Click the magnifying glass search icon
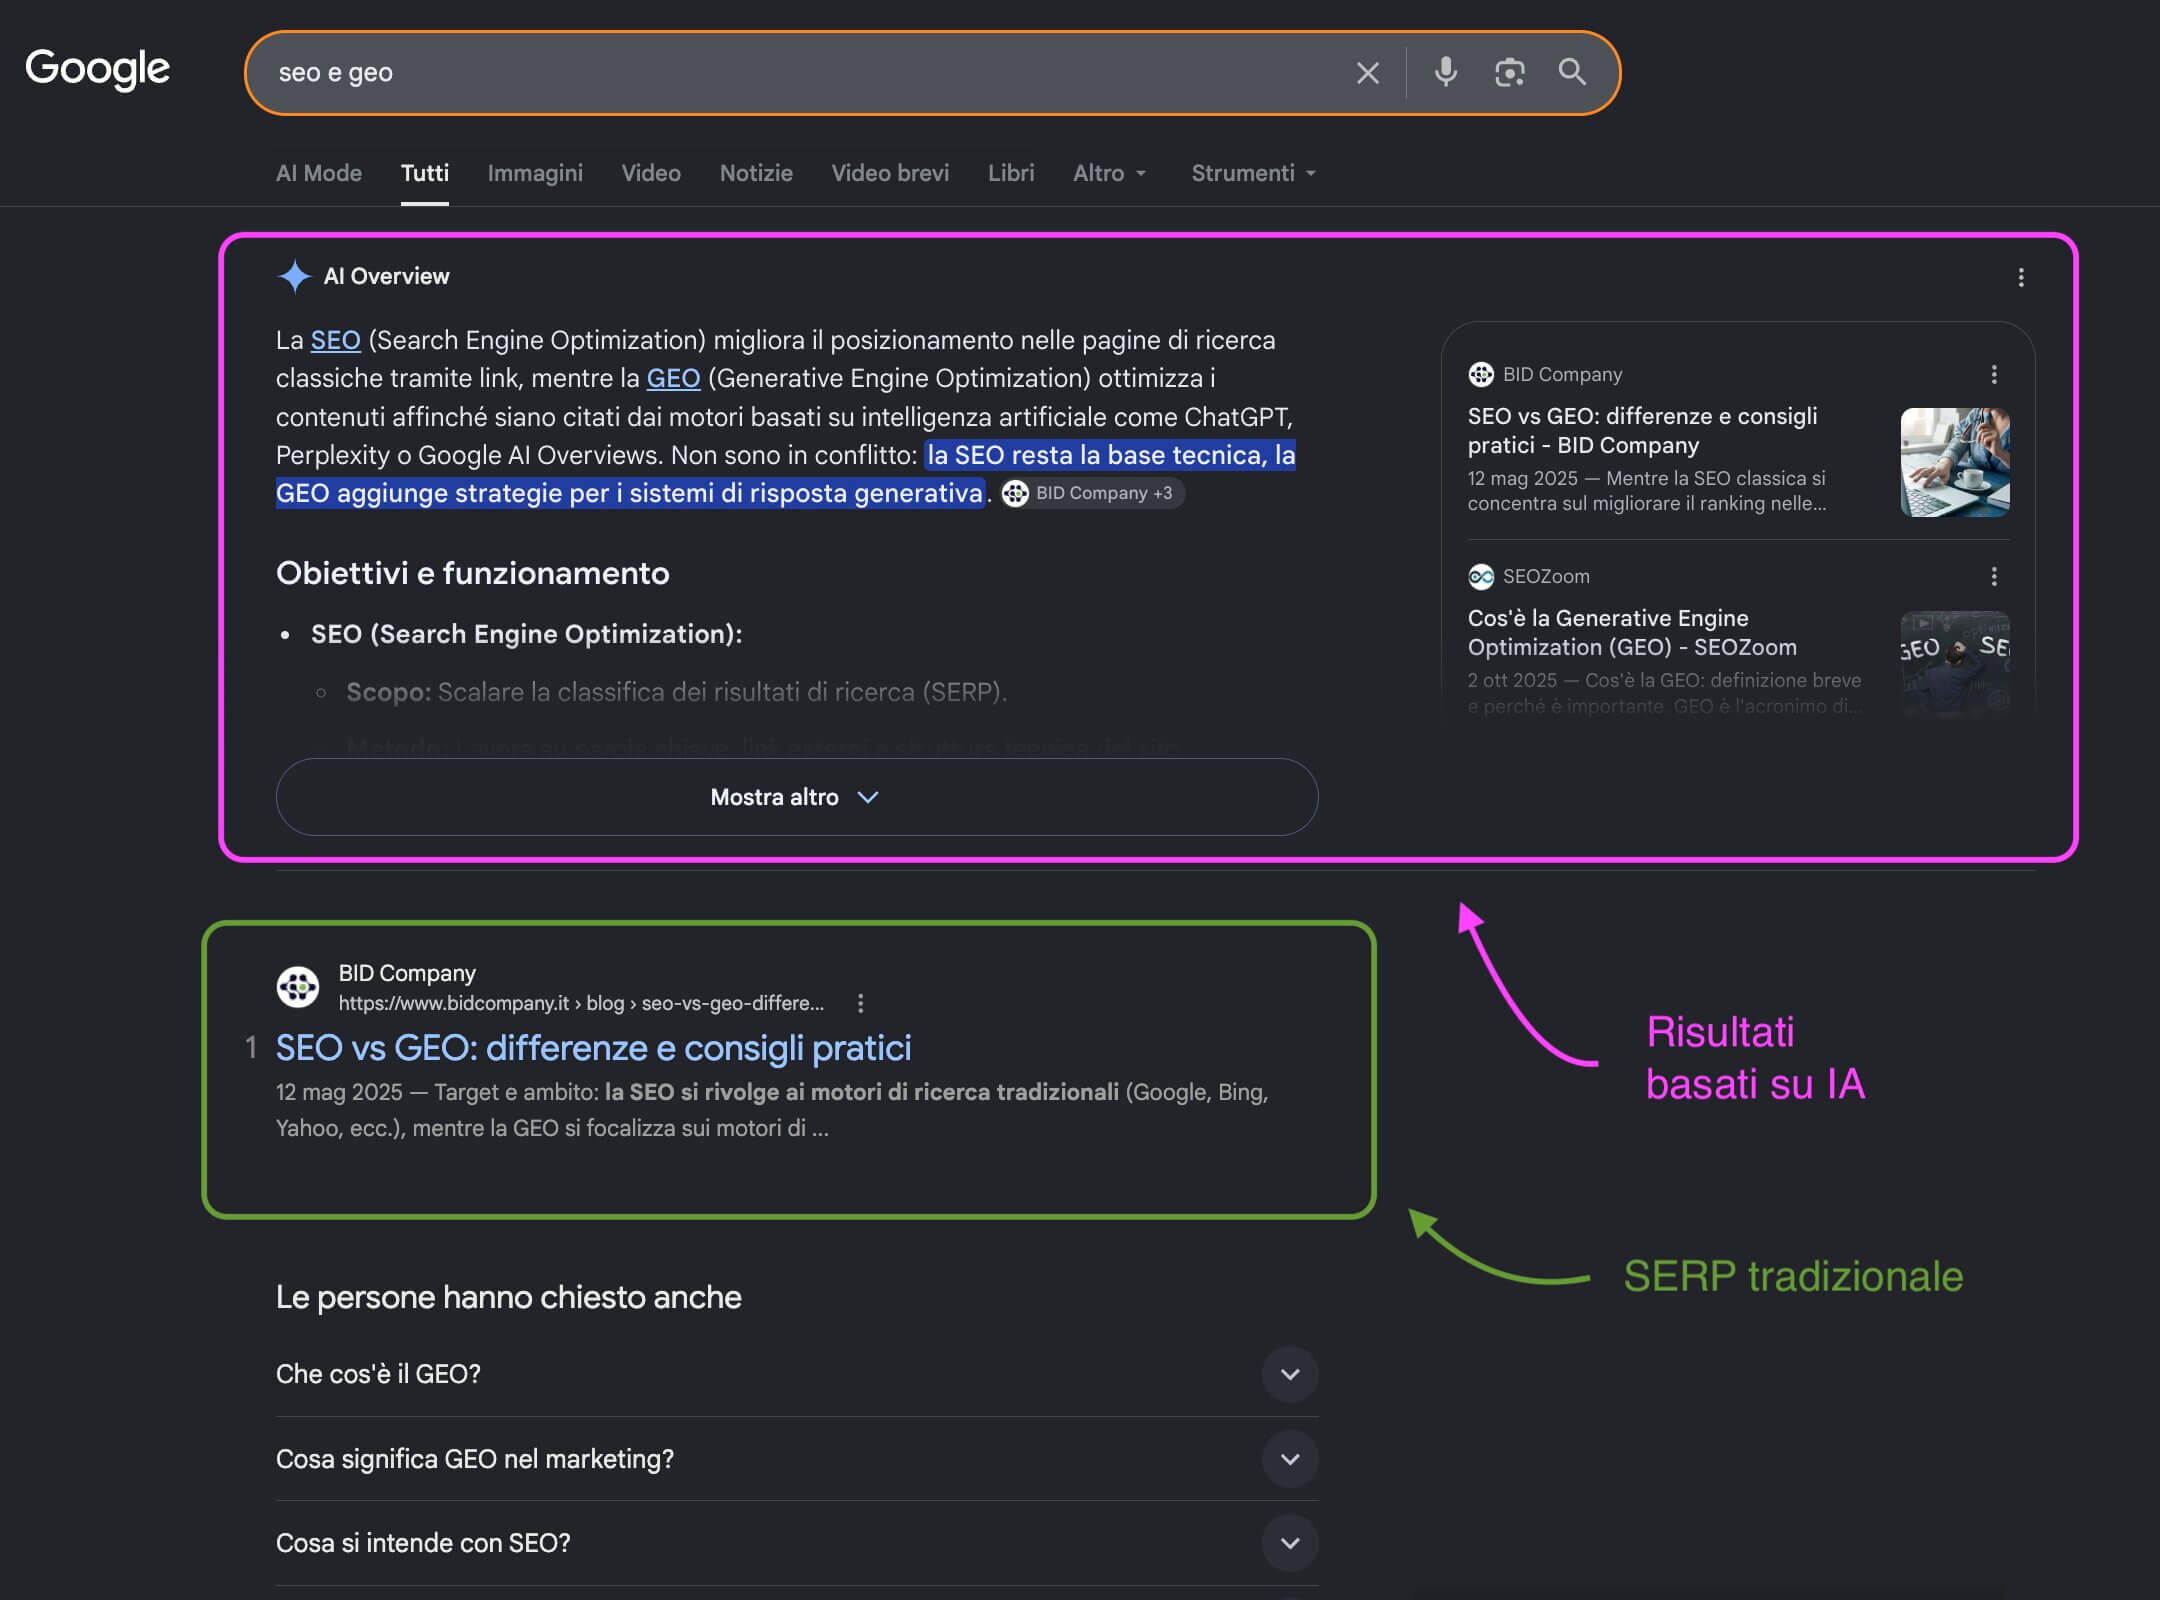This screenshot has width=2160, height=1600. point(1572,72)
